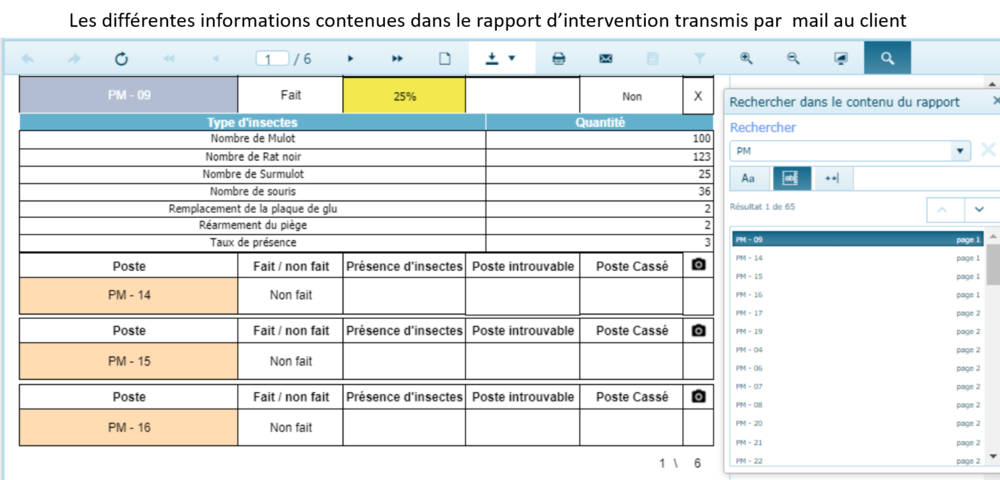Toggle match case Aa option
The width and height of the screenshot is (1000, 480).
tap(748, 178)
